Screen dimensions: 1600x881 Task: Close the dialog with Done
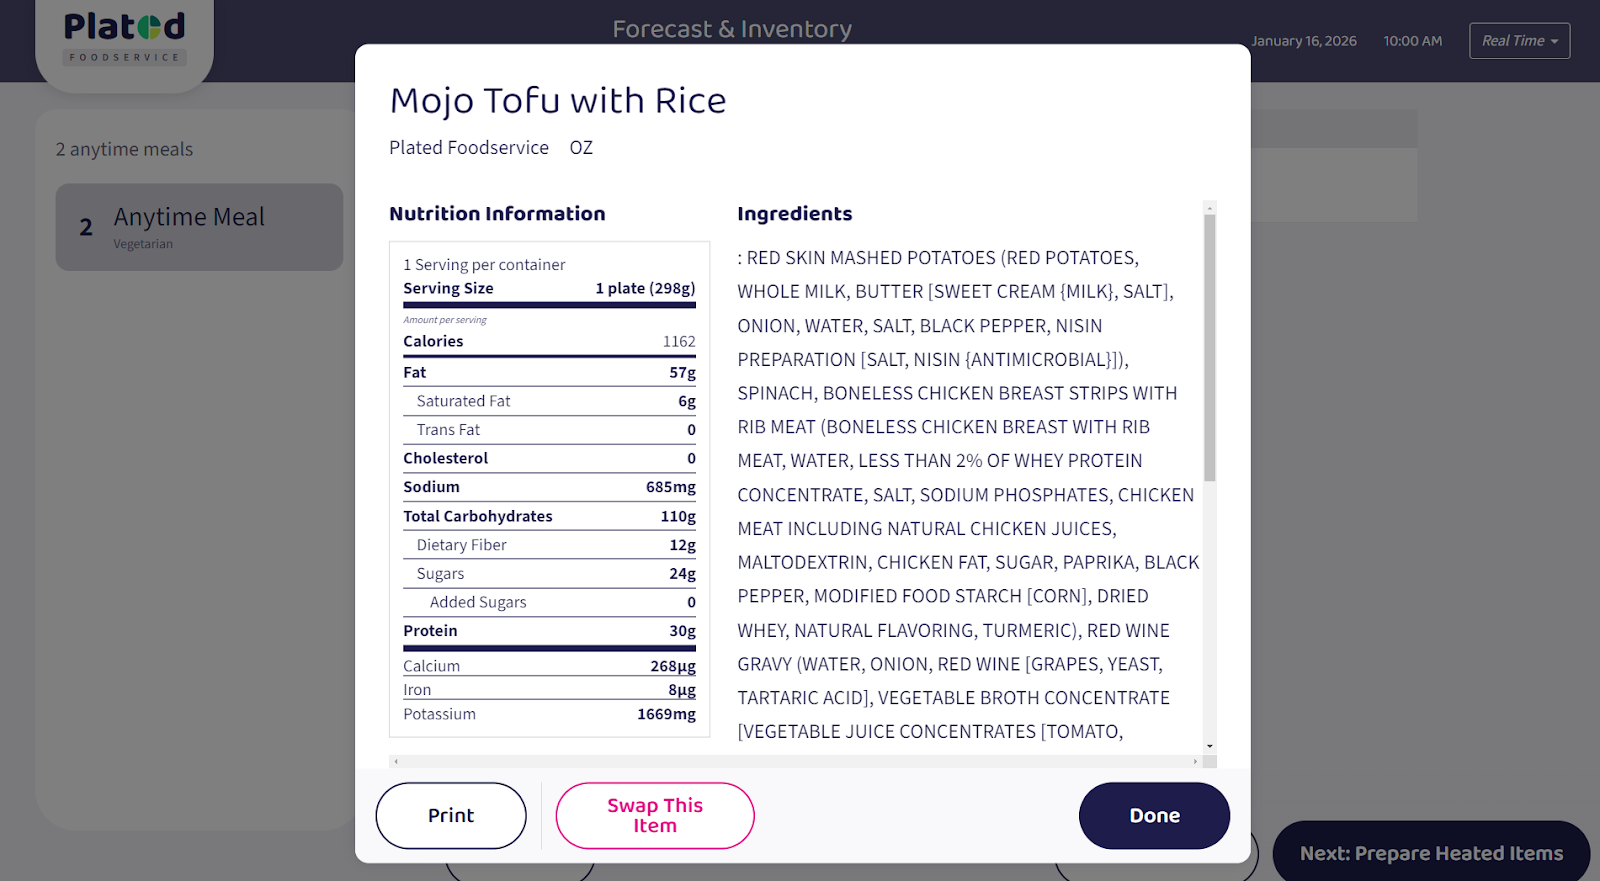point(1154,816)
